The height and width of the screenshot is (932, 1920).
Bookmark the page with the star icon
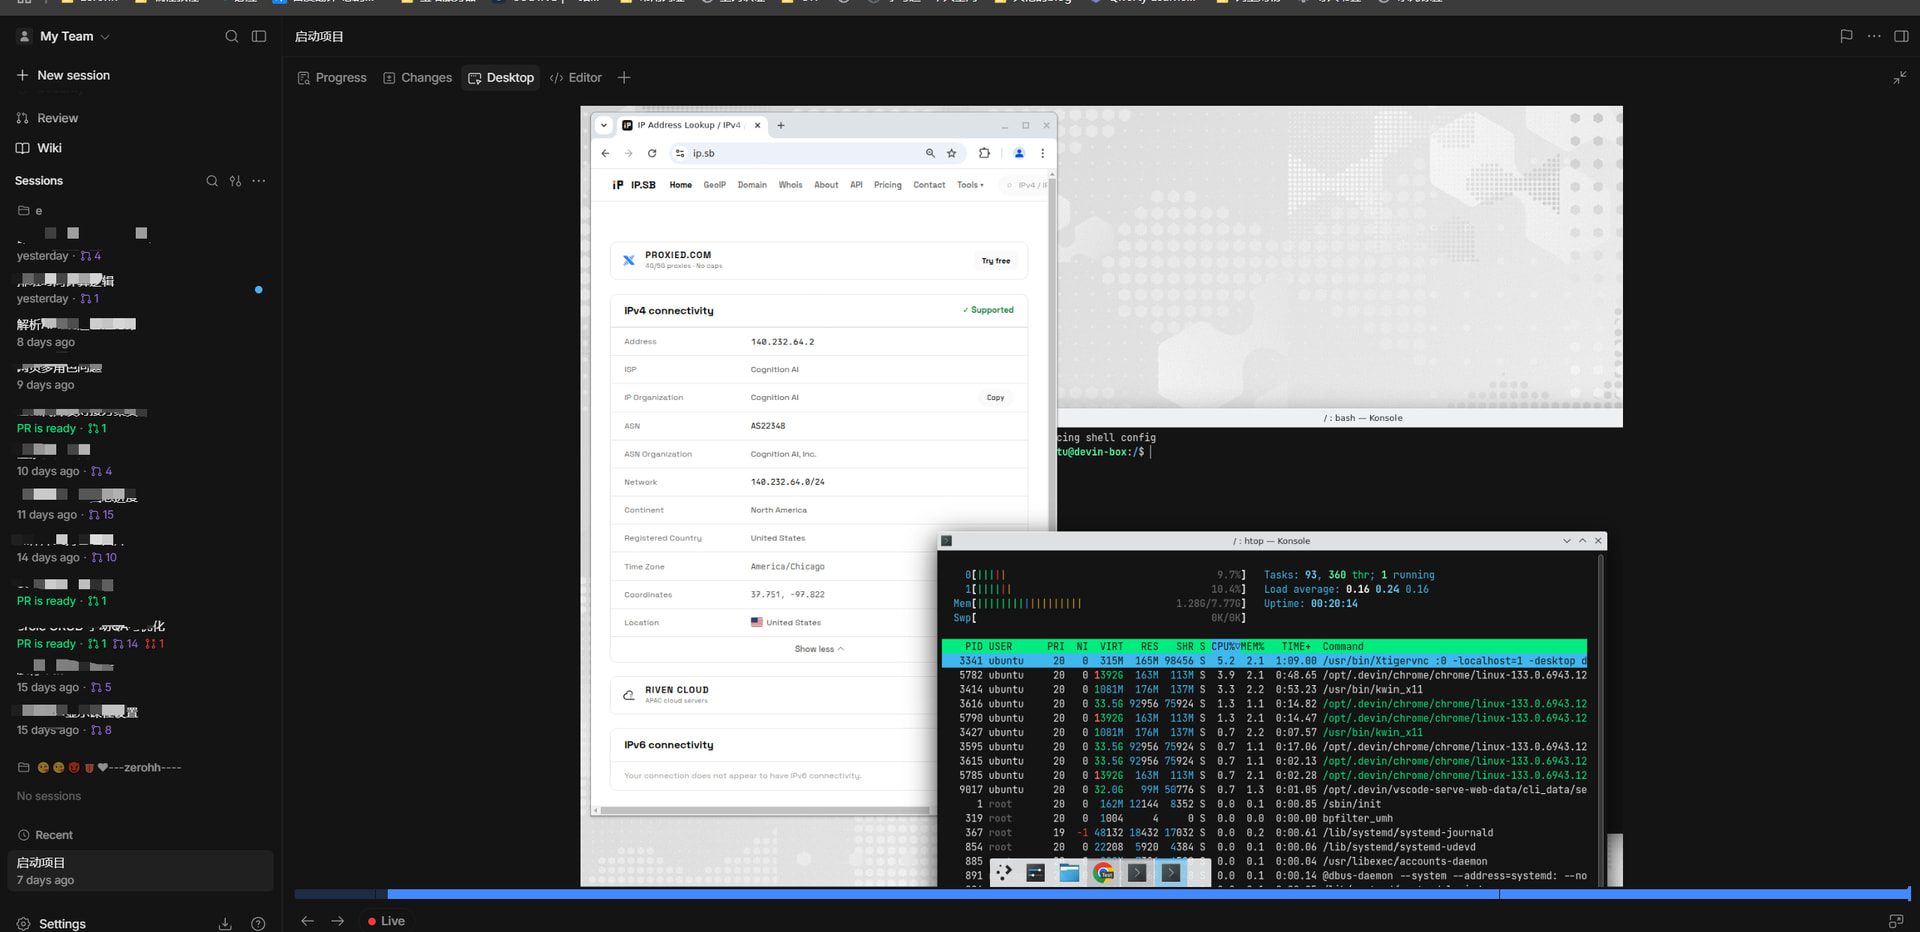[952, 153]
